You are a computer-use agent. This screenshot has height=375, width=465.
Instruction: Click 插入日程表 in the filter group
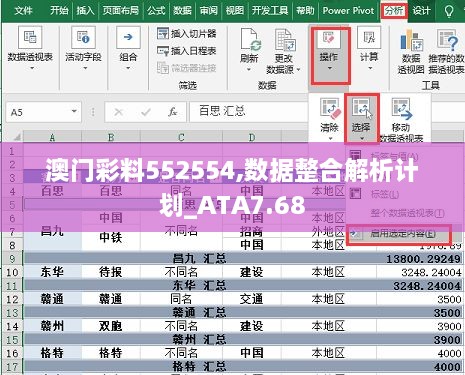[187, 51]
